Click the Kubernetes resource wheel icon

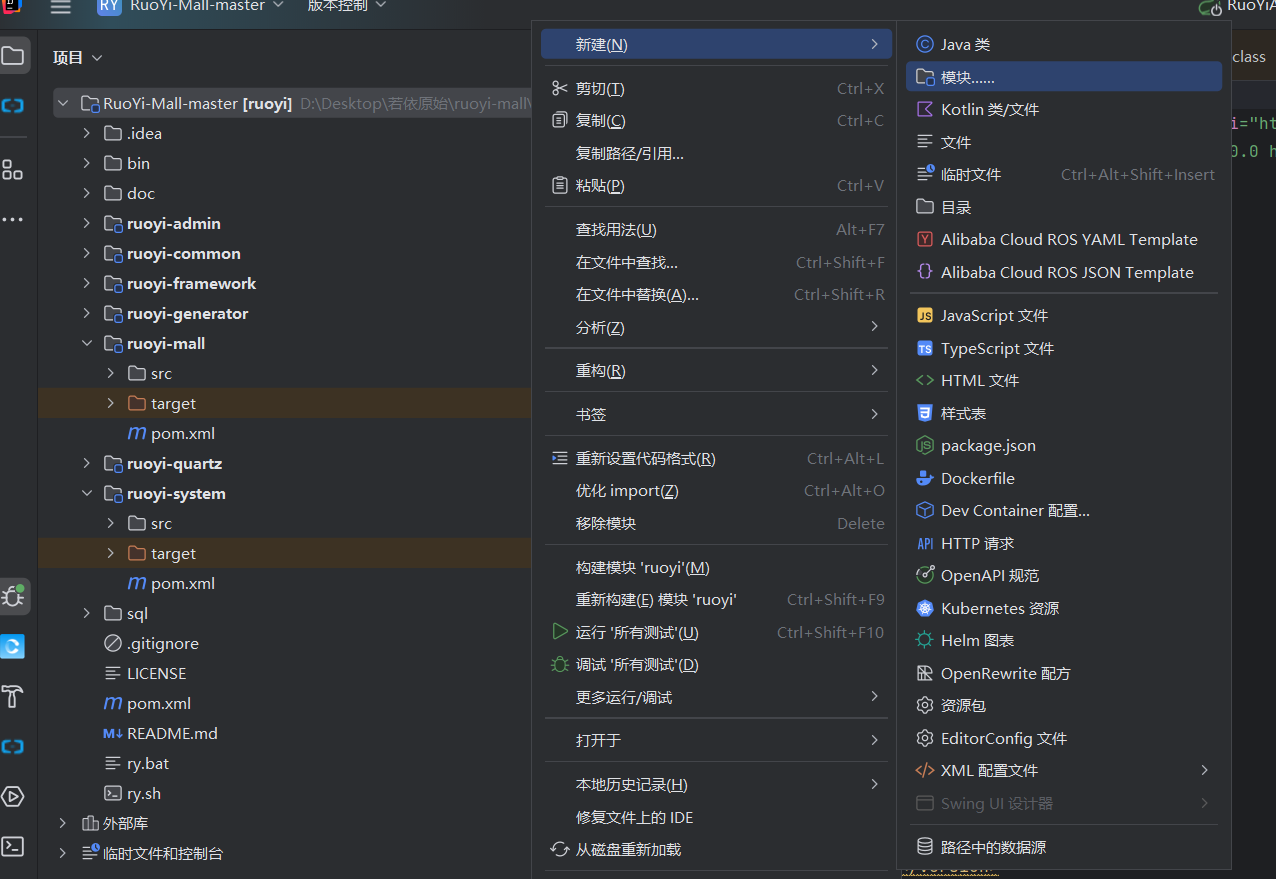925,608
